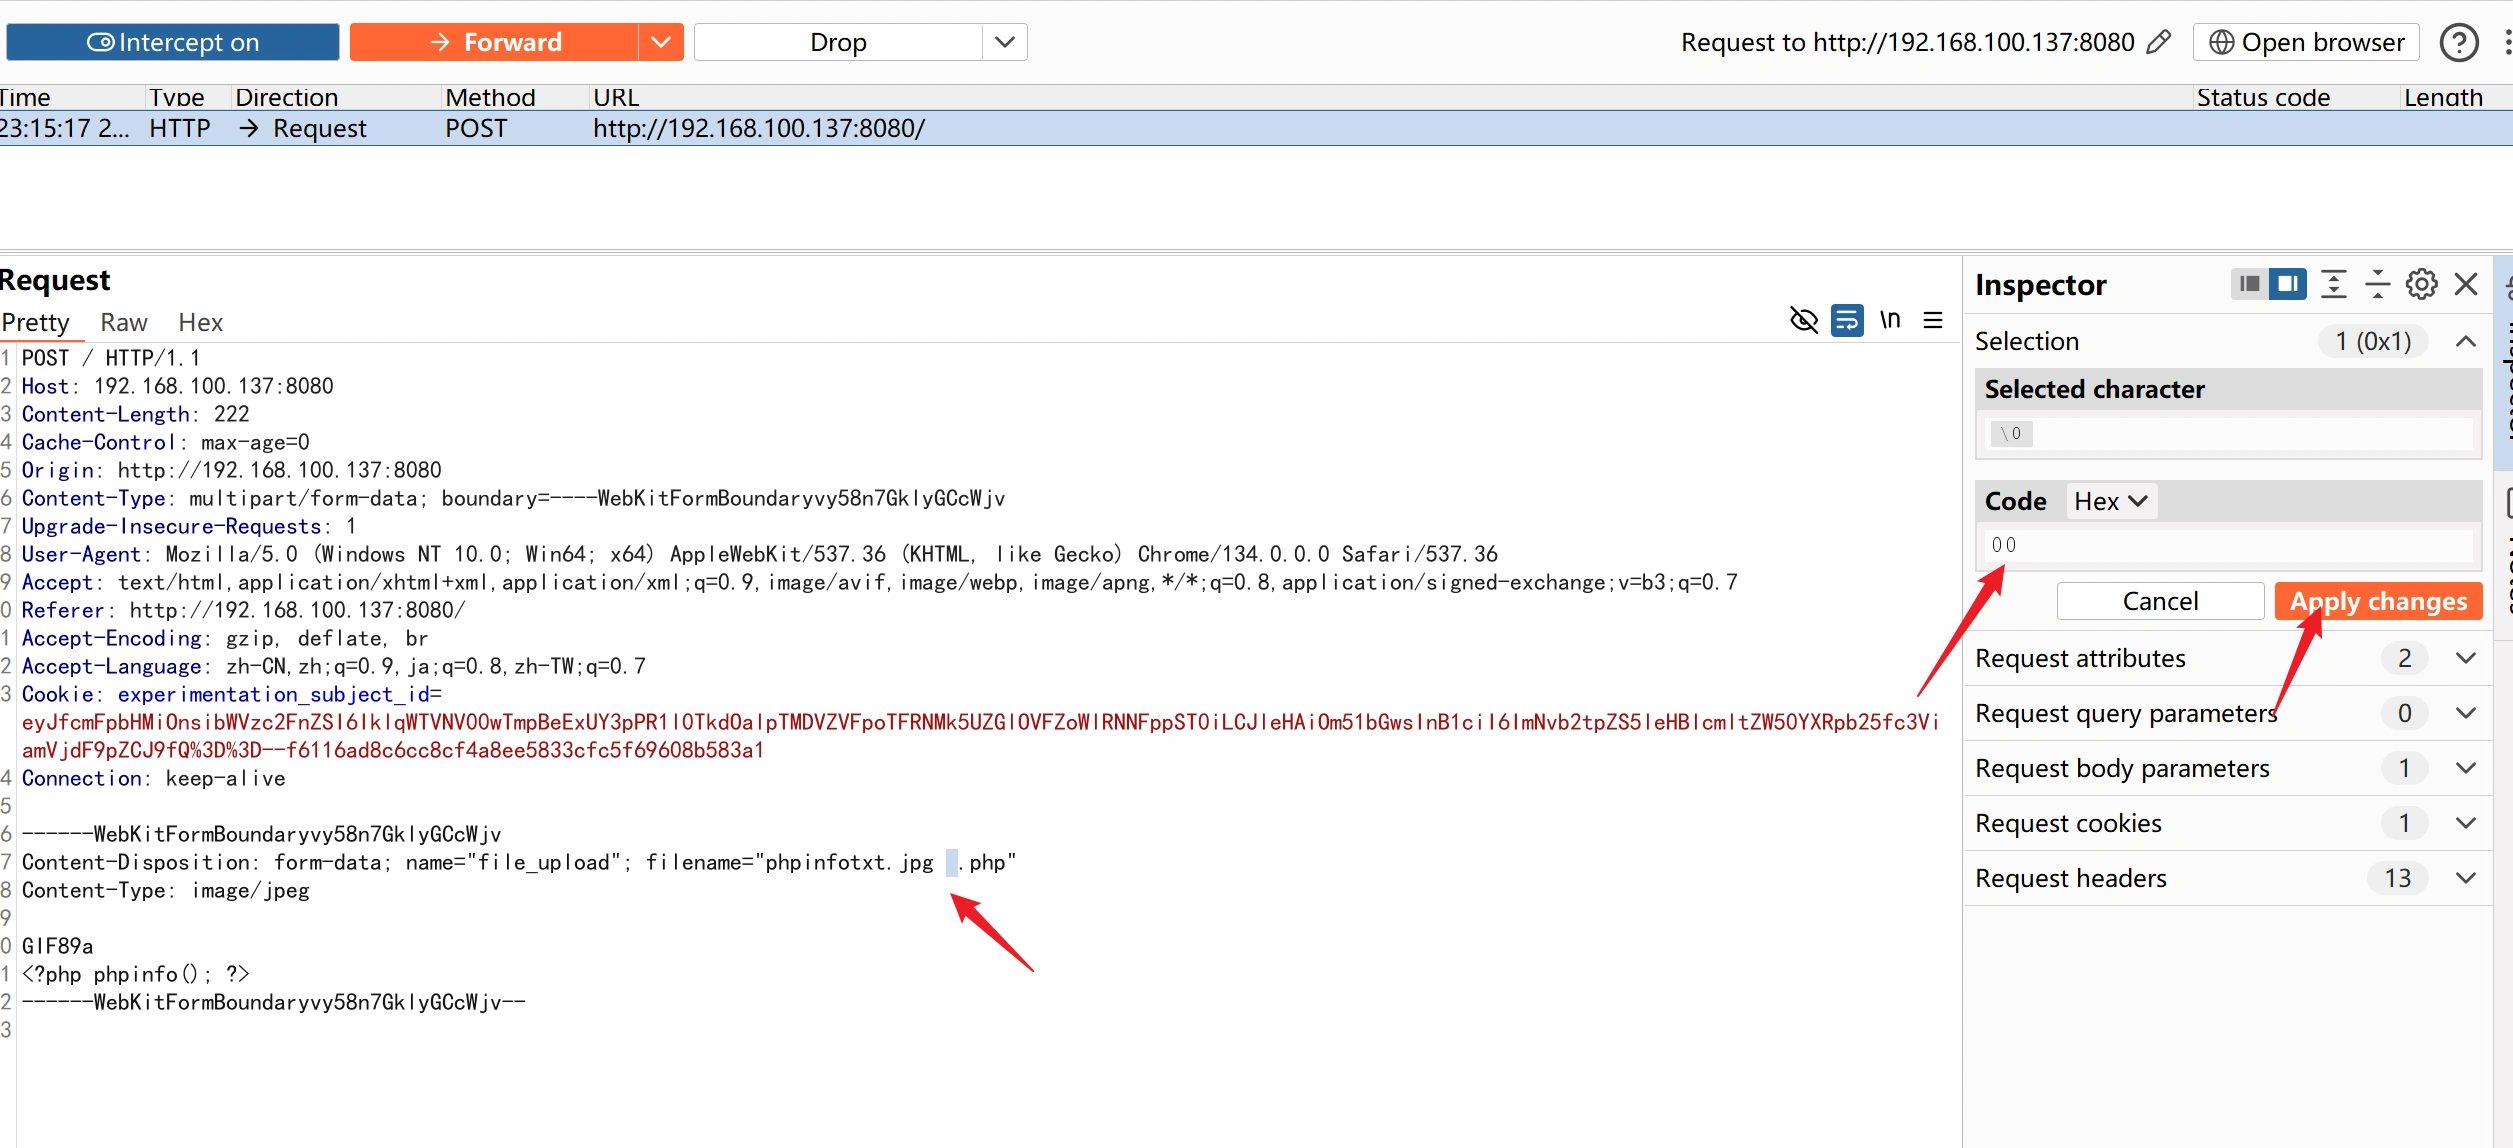Toggle hidden characters eye icon
This screenshot has width=2513, height=1148.
pos(1803,320)
